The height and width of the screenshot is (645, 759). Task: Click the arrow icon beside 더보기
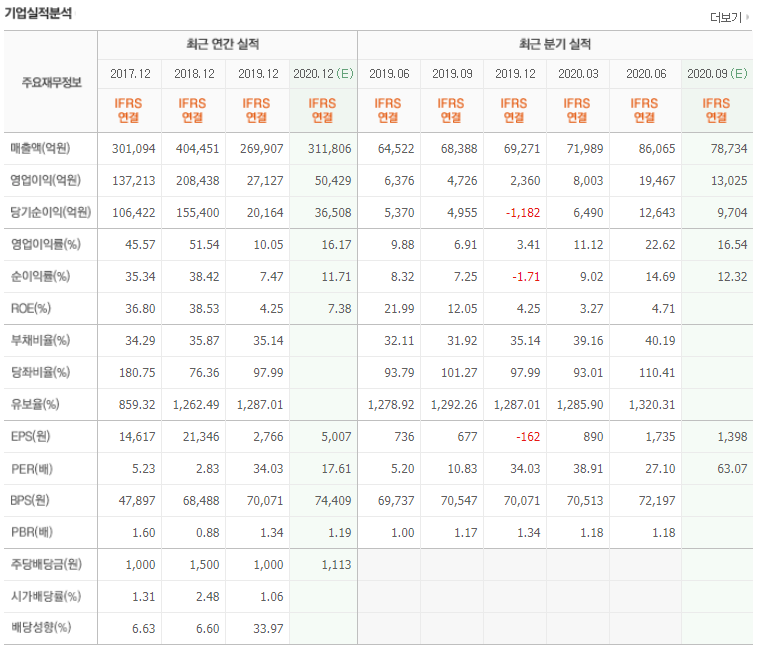(747, 17)
